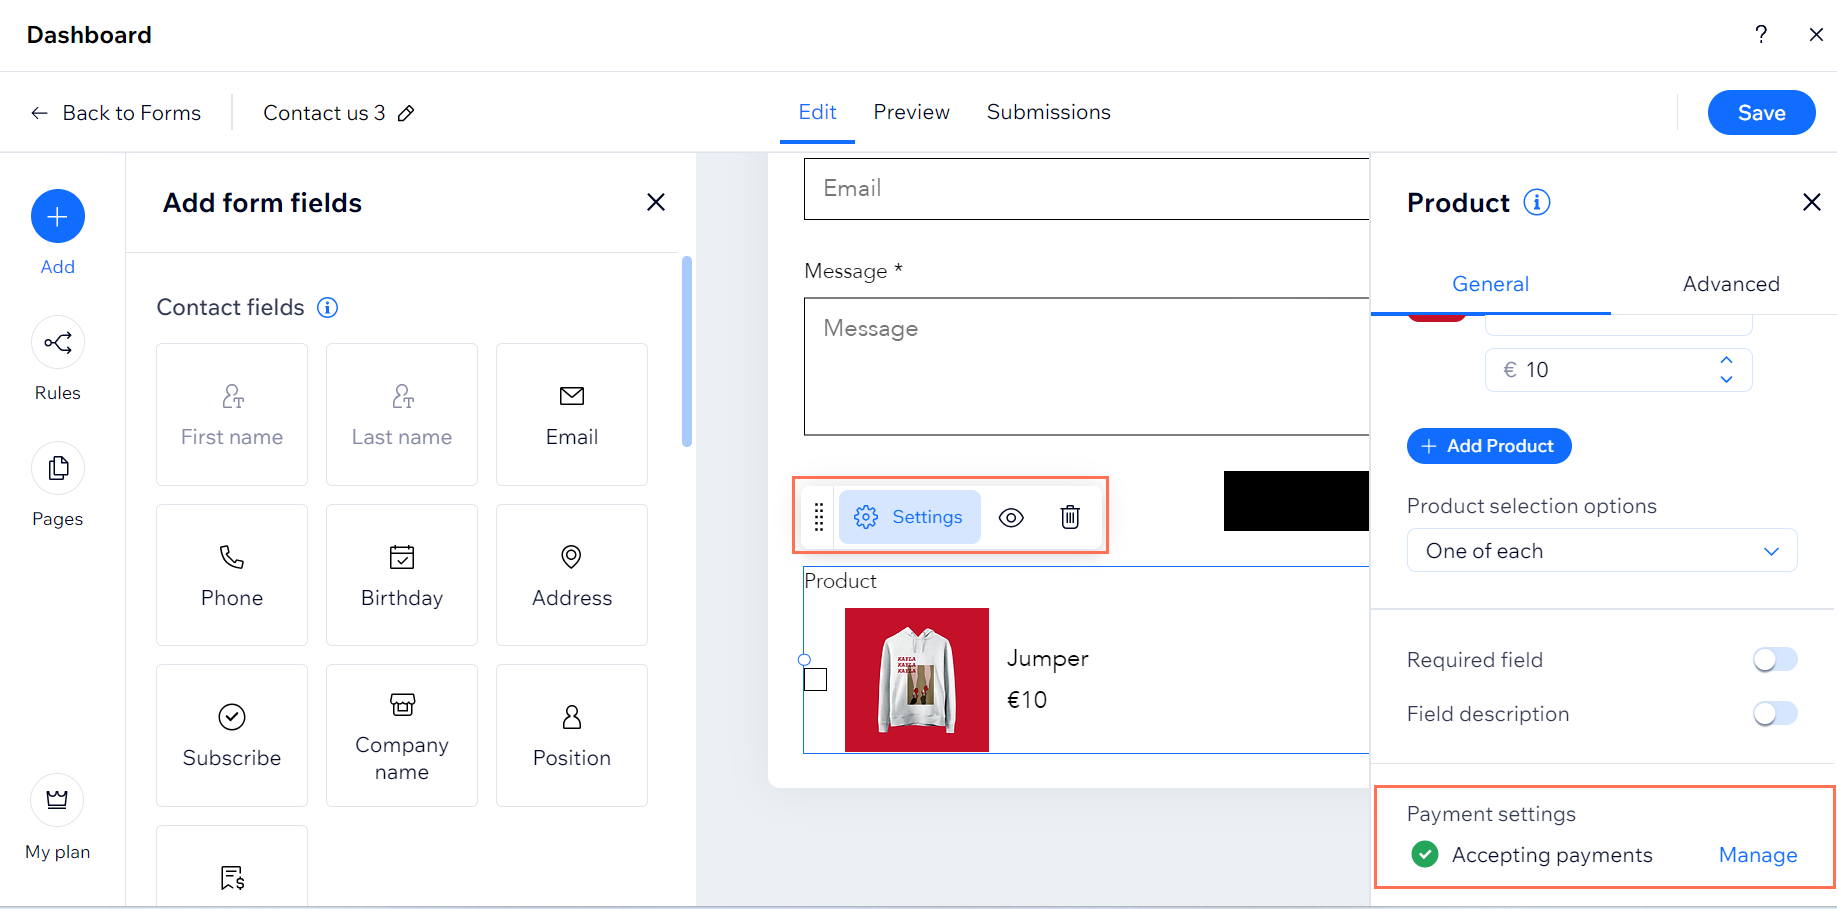
Task: Close the Dashboard window
Action: (1816, 35)
